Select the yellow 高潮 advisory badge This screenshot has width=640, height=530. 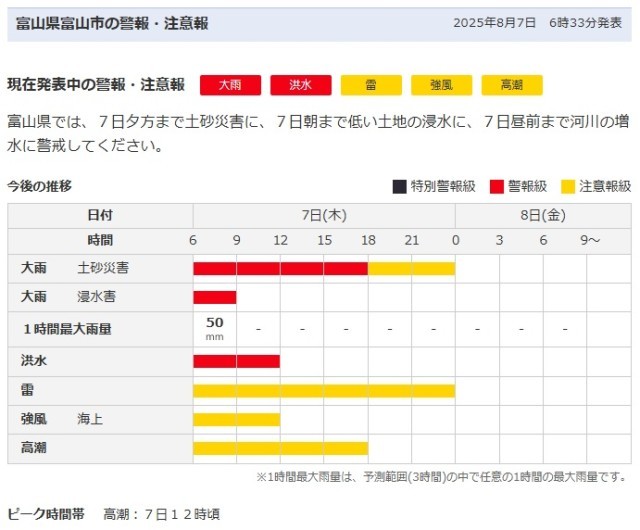point(511,85)
